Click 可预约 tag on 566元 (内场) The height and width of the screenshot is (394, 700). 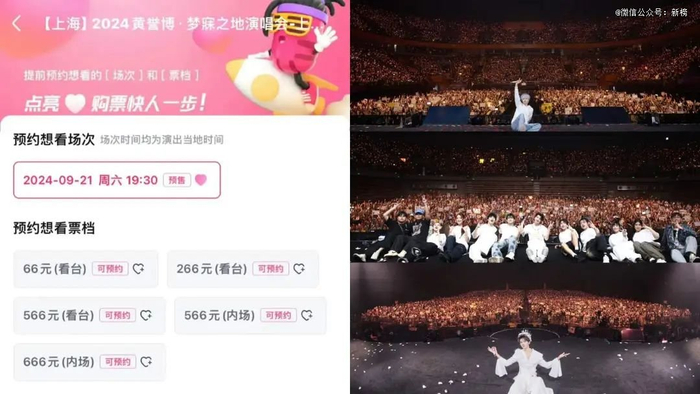point(278,315)
